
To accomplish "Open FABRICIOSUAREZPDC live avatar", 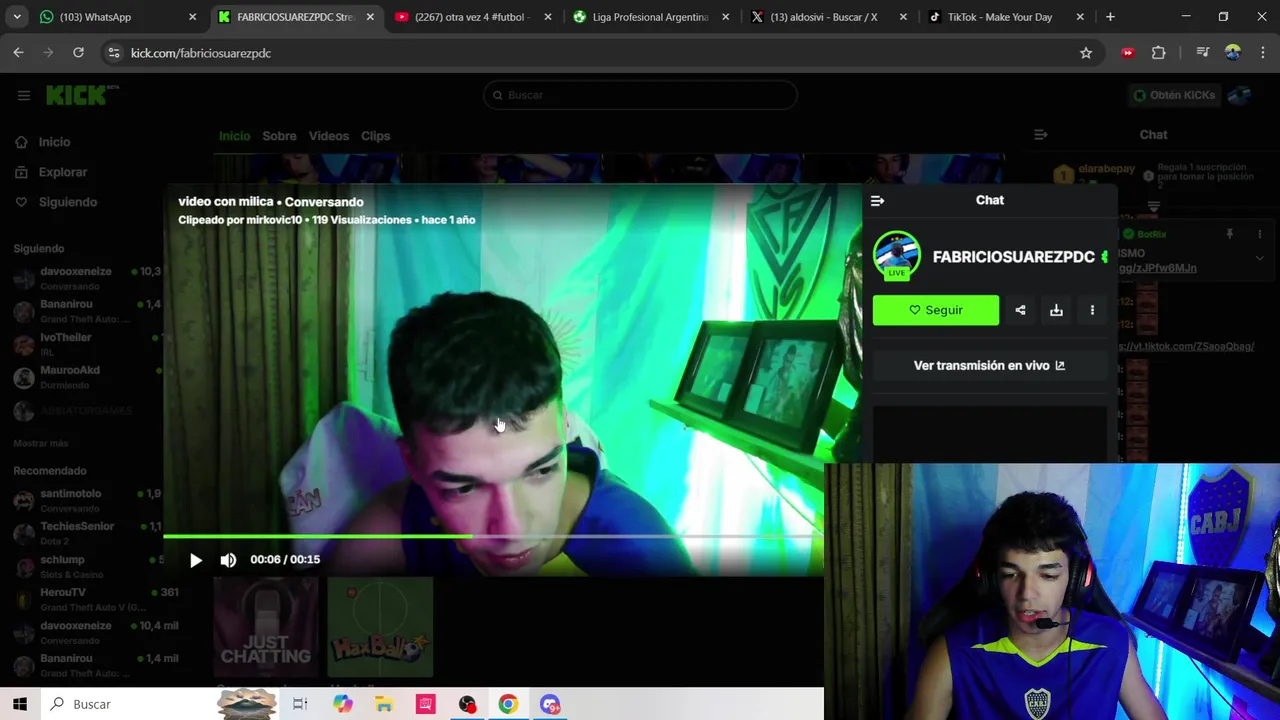I will [897, 256].
